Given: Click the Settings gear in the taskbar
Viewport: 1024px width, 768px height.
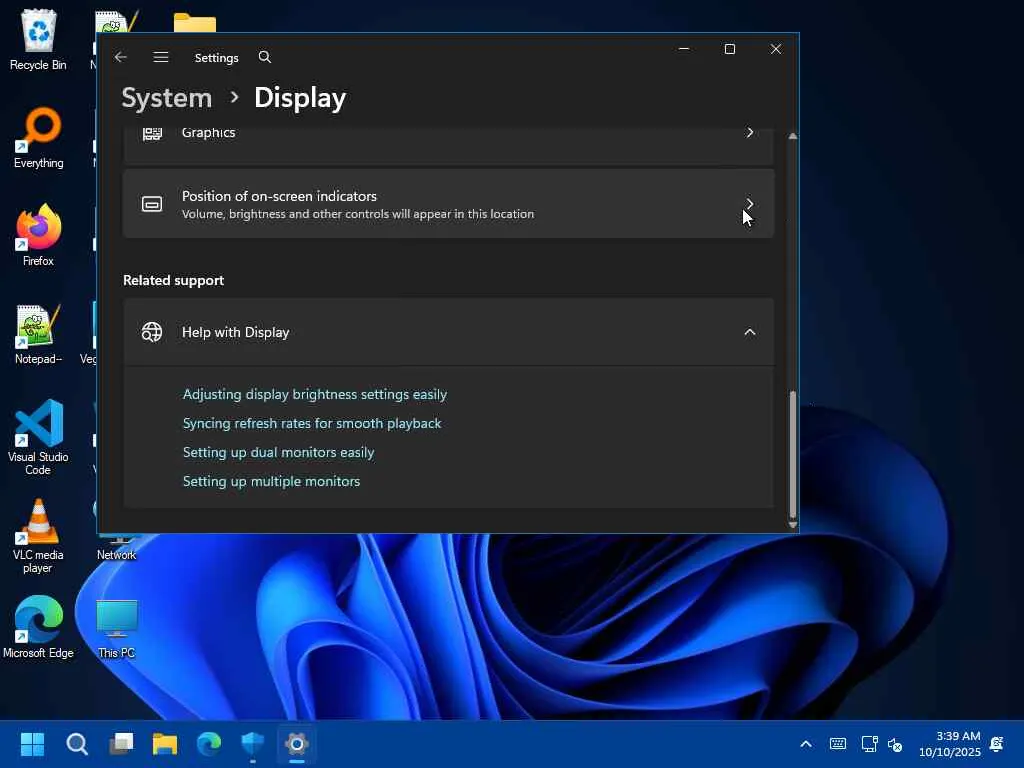Looking at the screenshot, I should [296, 744].
